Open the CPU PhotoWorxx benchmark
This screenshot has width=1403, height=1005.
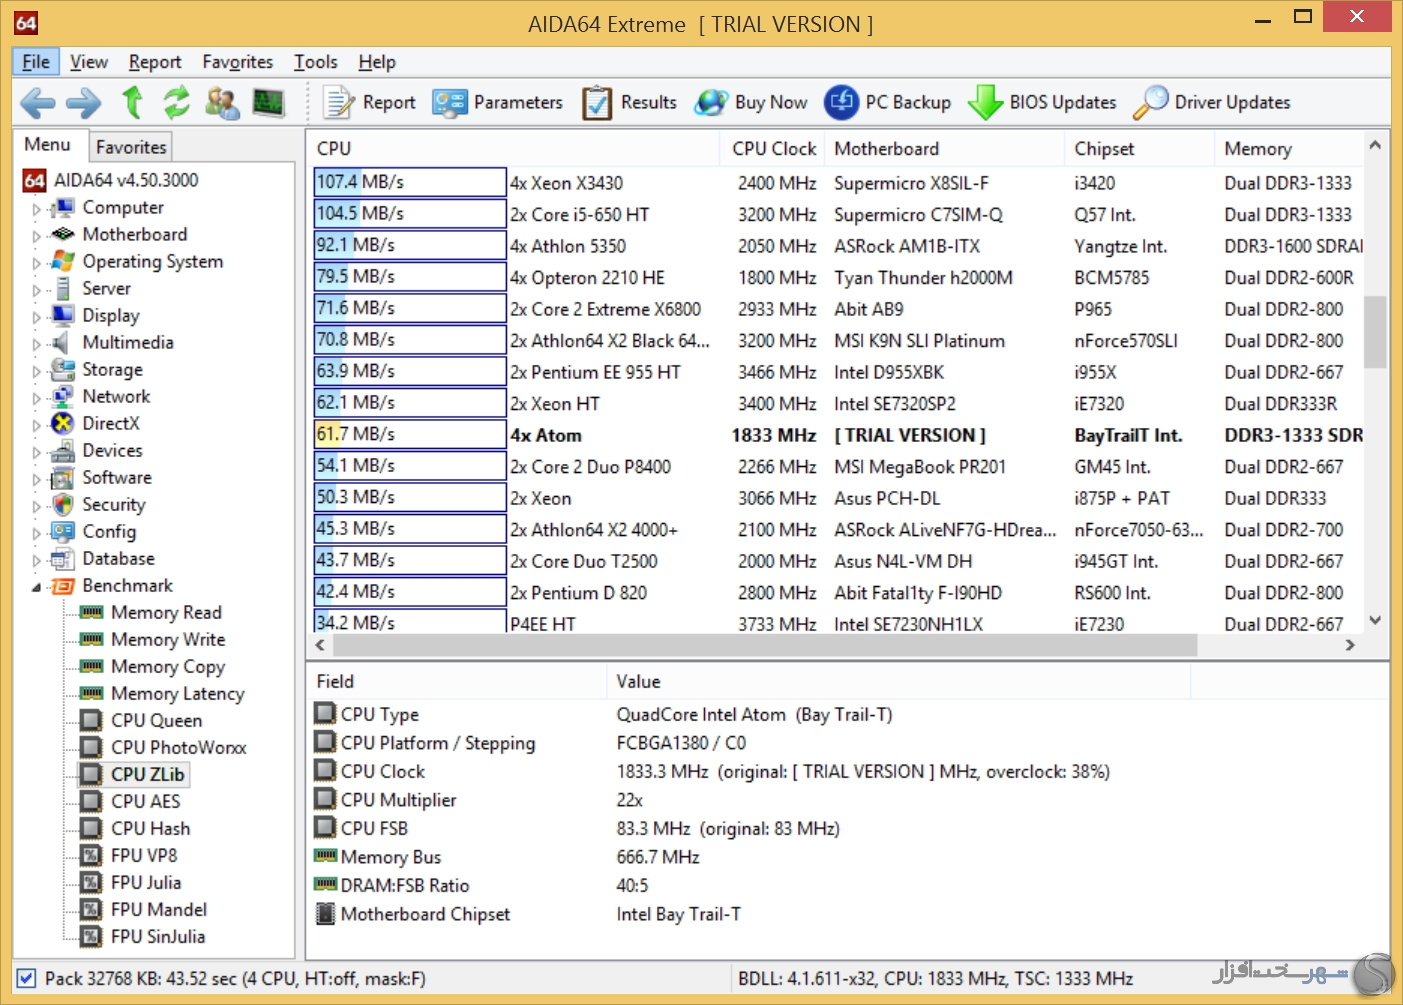tap(178, 747)
